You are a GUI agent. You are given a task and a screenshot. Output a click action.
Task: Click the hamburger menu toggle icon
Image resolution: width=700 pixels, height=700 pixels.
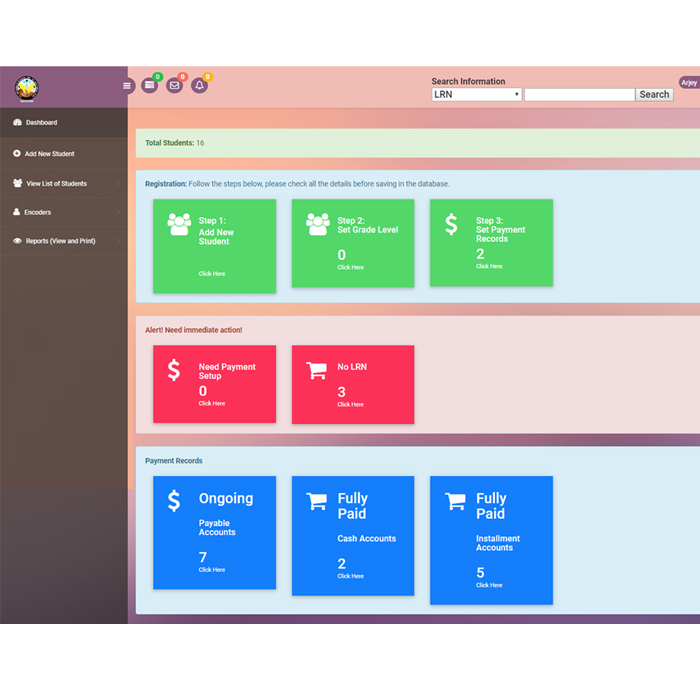127,86
